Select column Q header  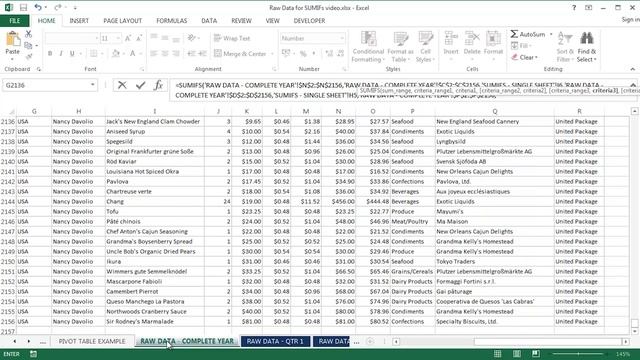coord(494,111)
